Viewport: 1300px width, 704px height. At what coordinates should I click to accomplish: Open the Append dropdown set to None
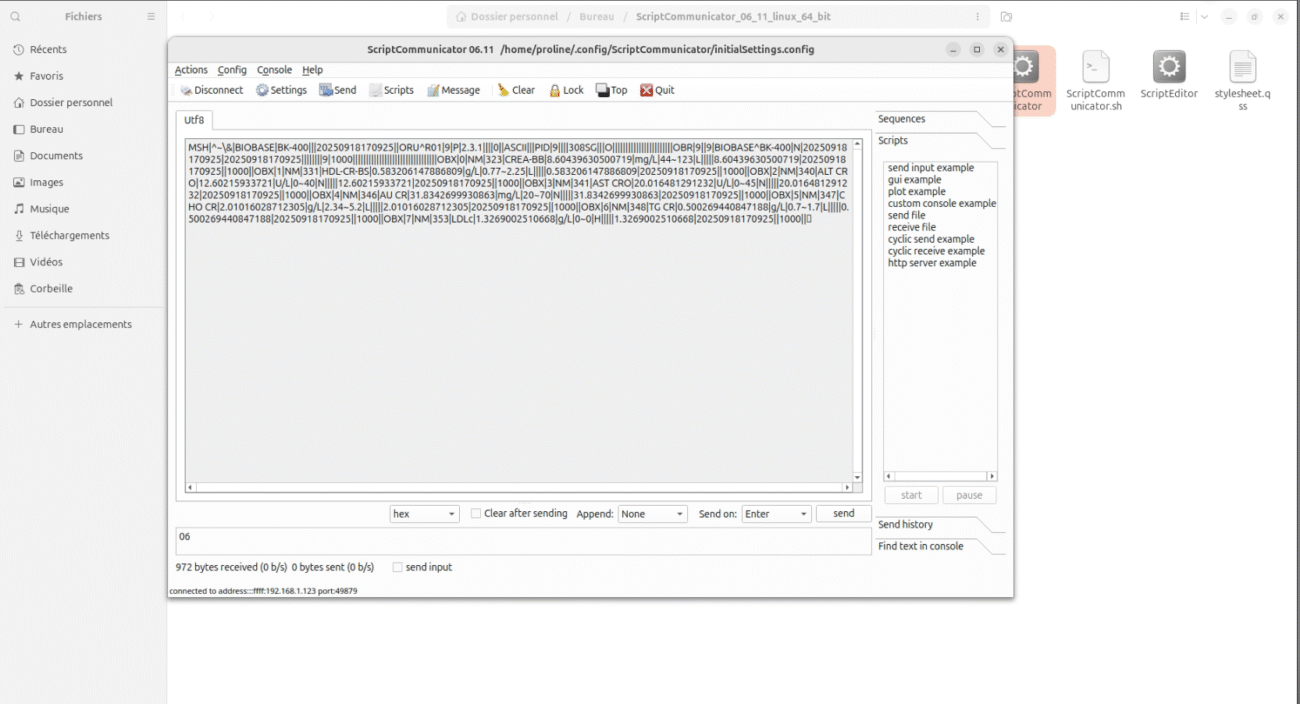coord(652,514)
